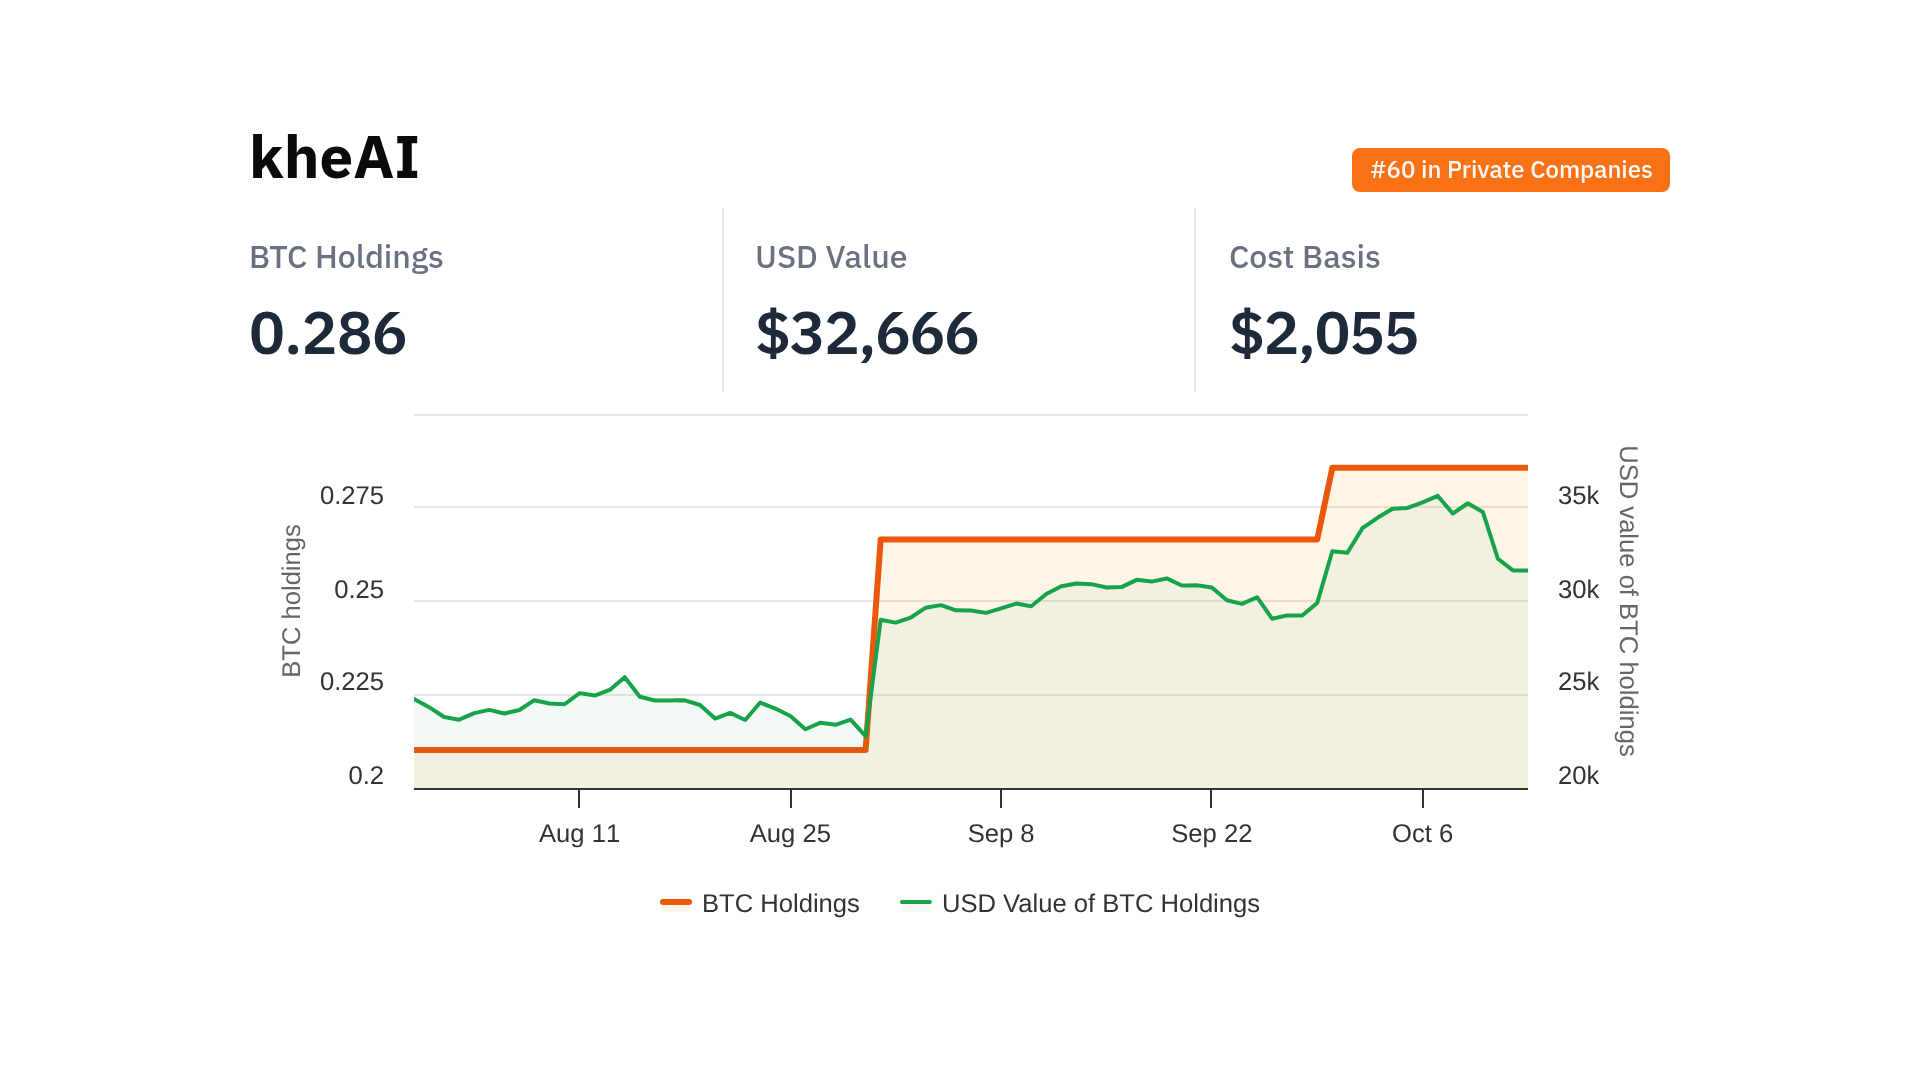Toggle USD Value of BTC Holdings legend
This screenshot has height=1080, width=1920.
[x=1100, y=903]
